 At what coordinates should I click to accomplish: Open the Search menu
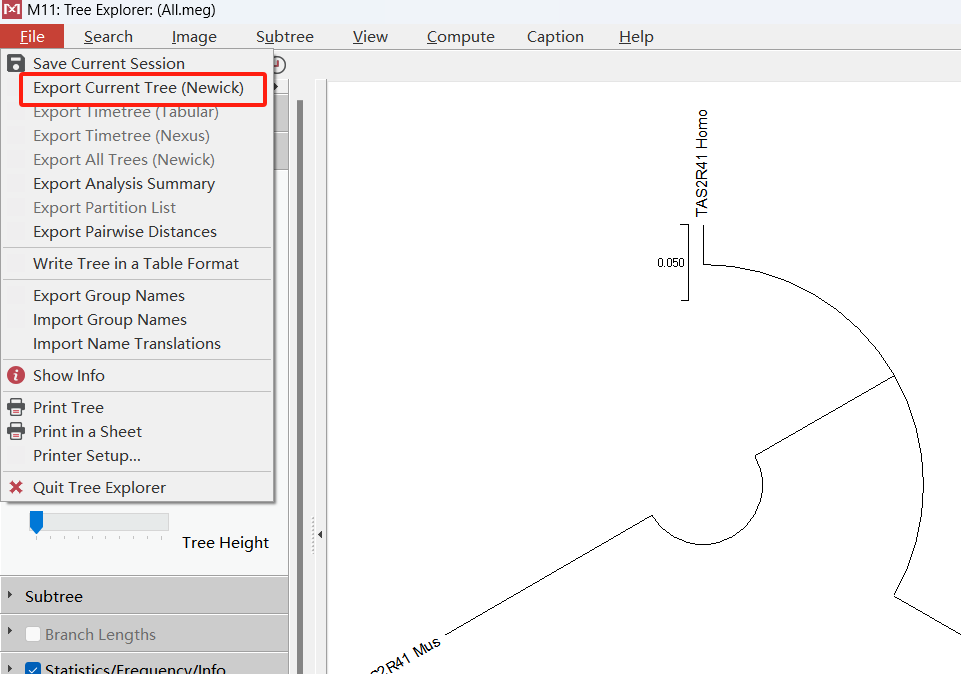(x=108, y=37)
